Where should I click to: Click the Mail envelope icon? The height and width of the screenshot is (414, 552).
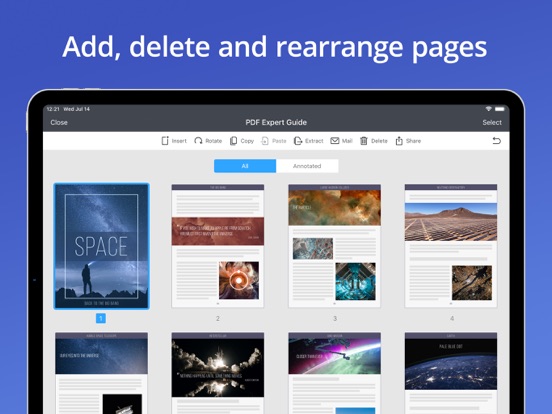click(x=334, y=141)
